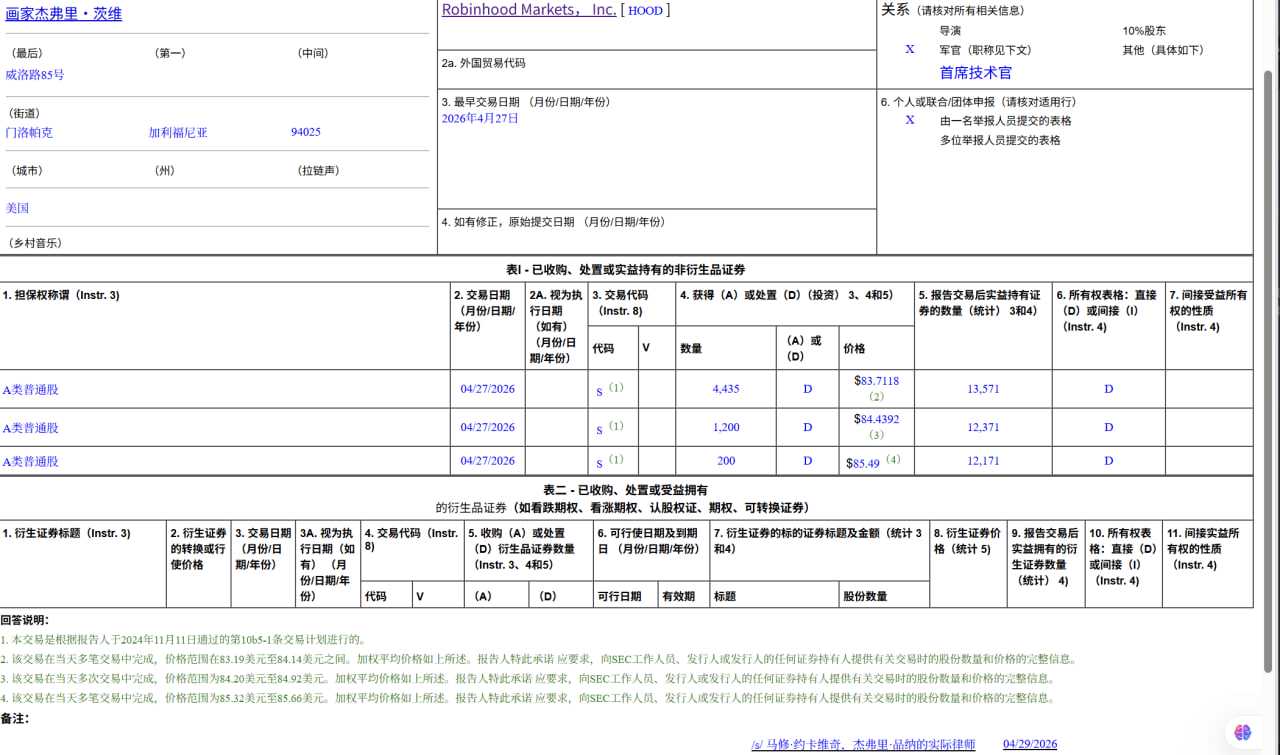Click the price value $84.4392
Screen dimensions: 1280x755
pyautogui.click(x=877, y=419)
